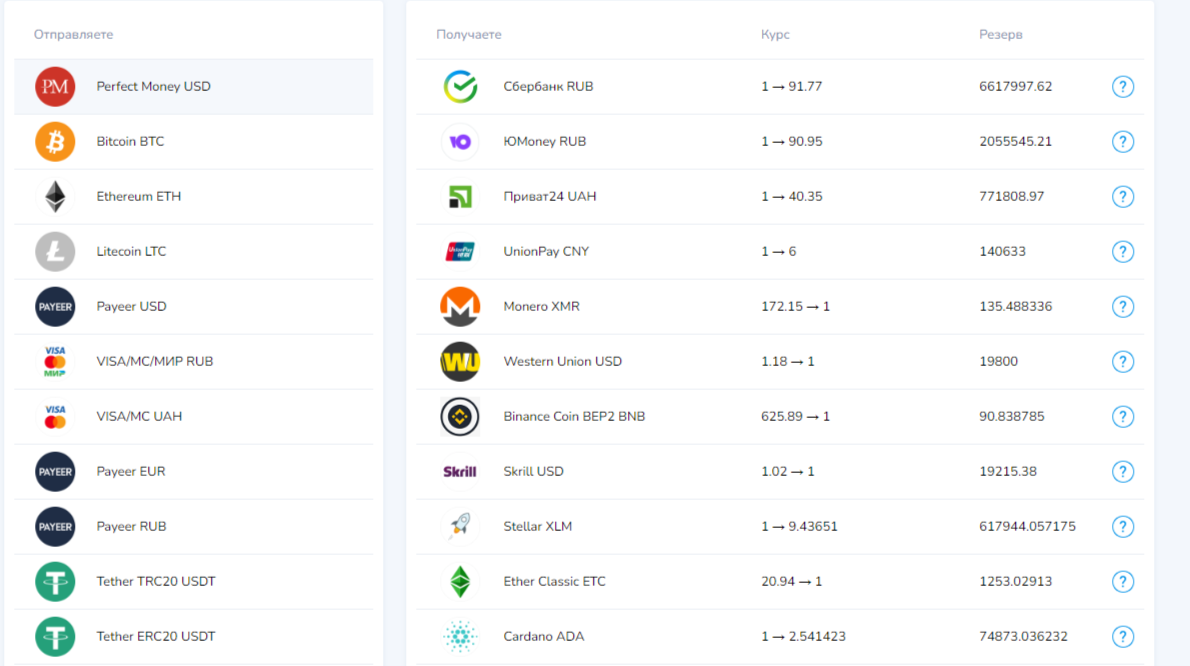
Task: Select Perfect Money USD as send currency
Action: pyautogui.click(x=194, y=86)
